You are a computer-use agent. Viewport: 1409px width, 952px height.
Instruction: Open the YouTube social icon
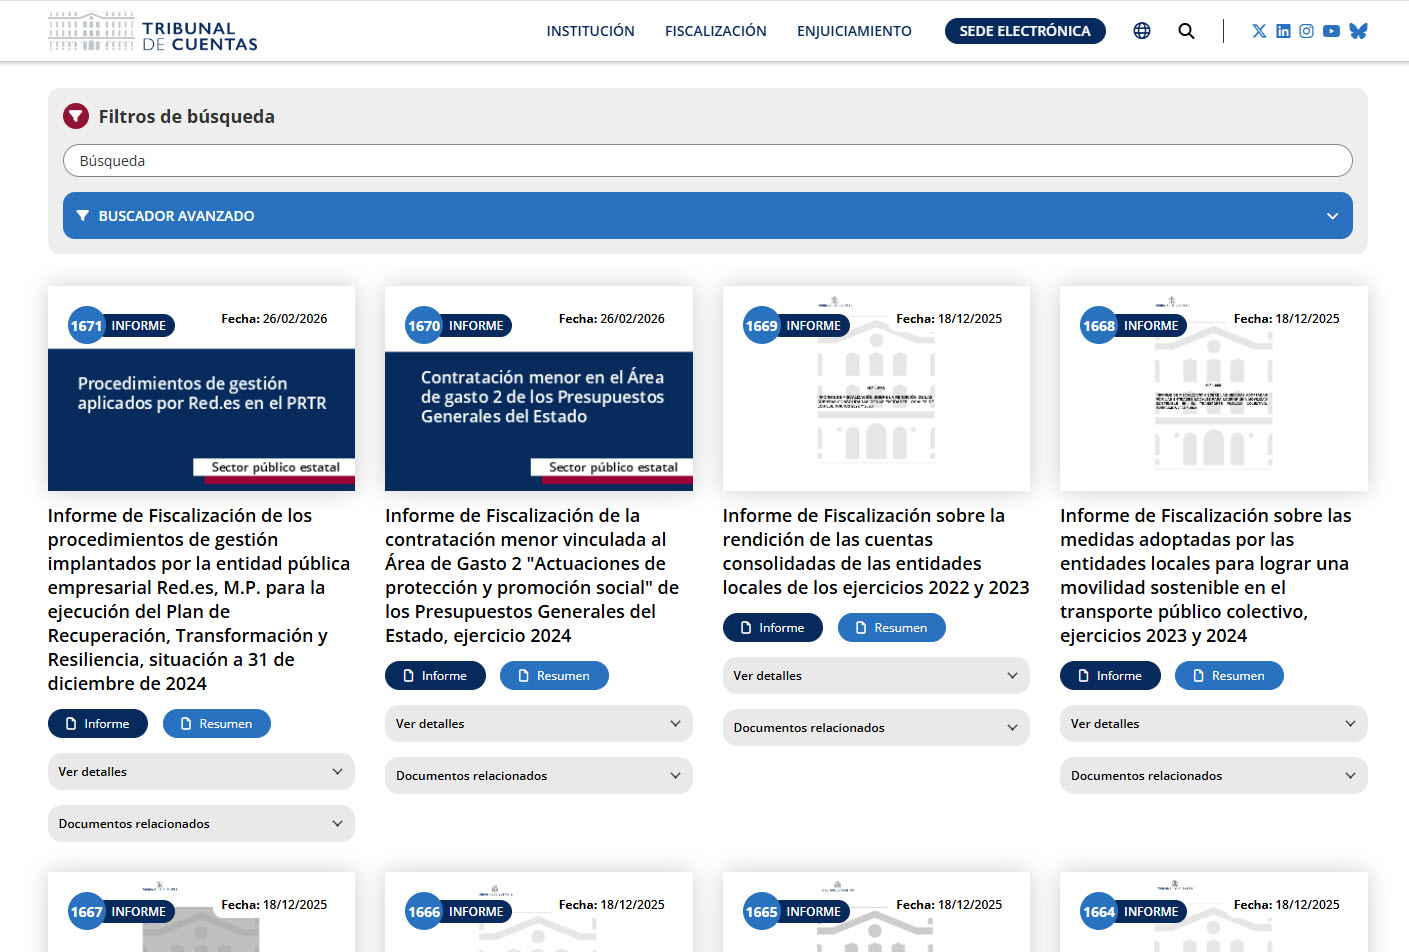[x=1331, y=31]
